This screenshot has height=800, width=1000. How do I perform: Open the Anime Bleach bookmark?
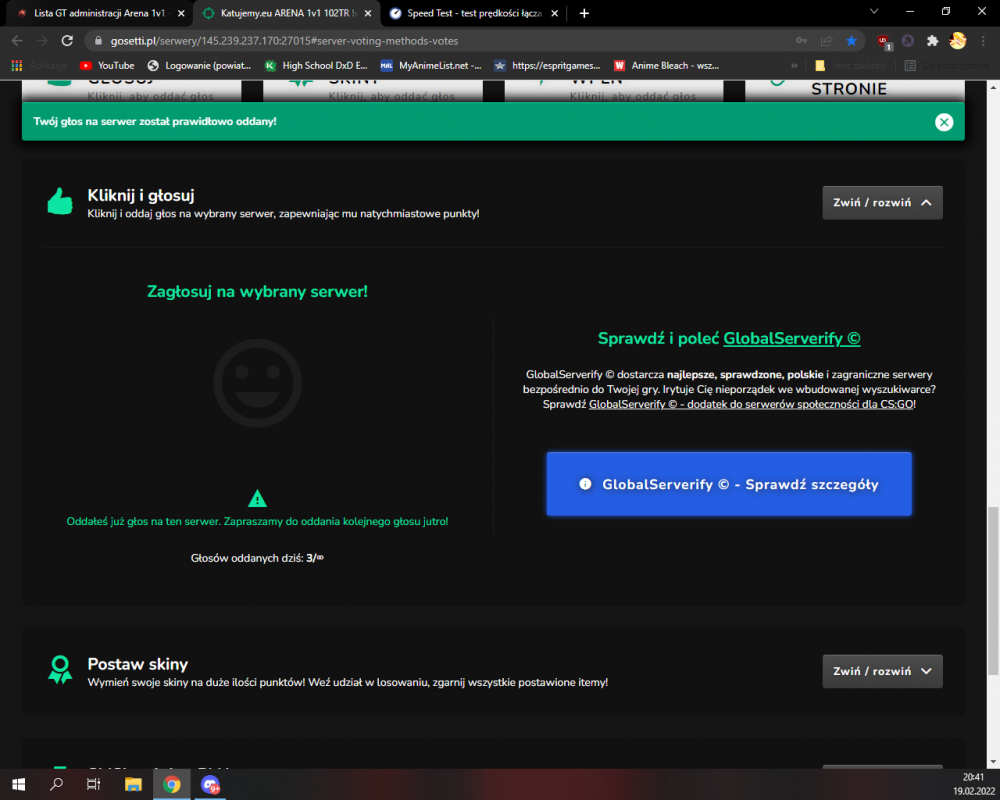tap(666, 66)
